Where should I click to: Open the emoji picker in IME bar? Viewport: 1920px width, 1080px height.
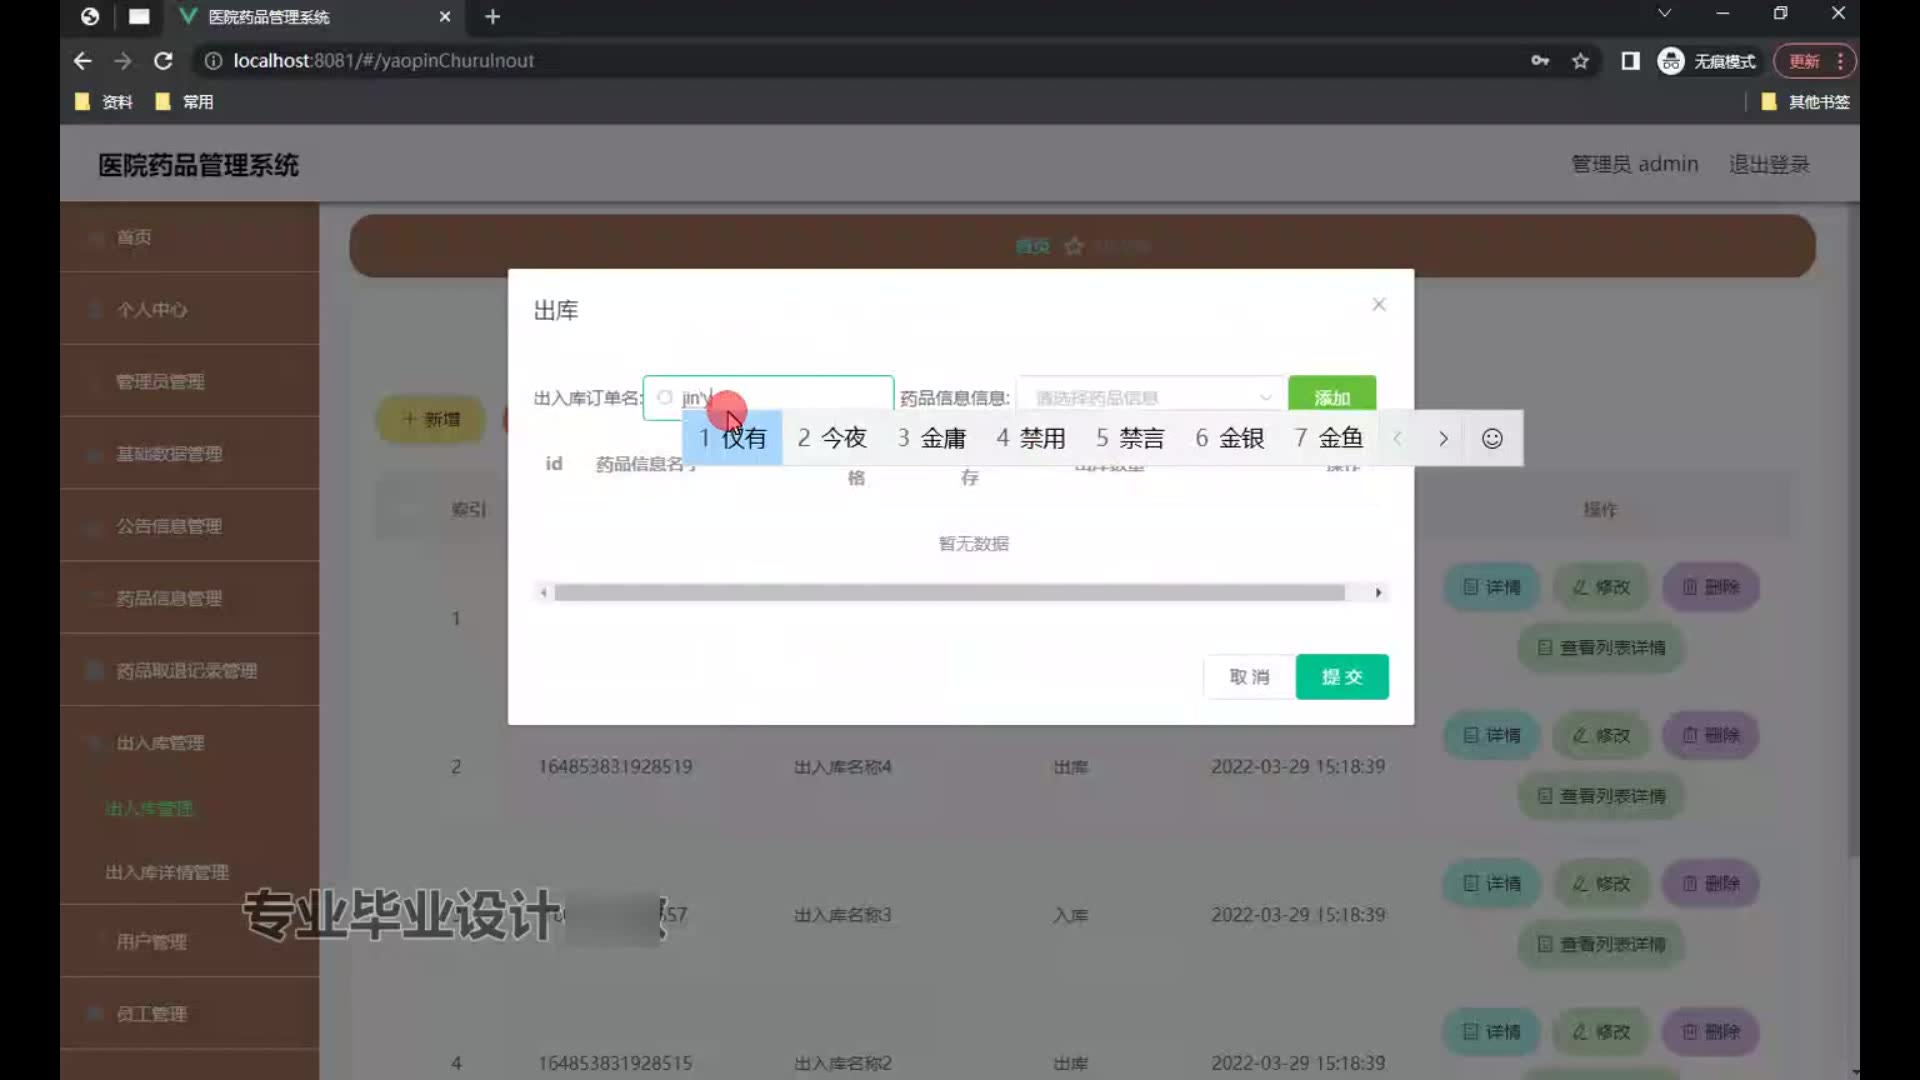1492,438
